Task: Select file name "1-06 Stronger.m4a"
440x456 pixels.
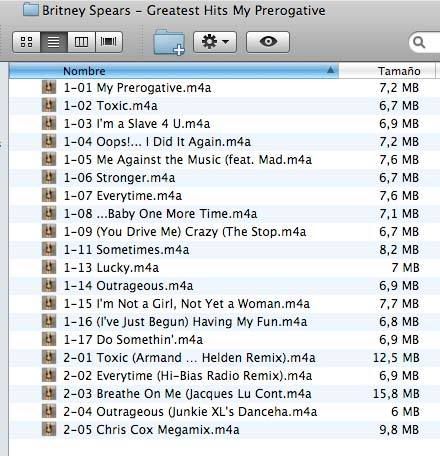Action: tap(119, 178)
